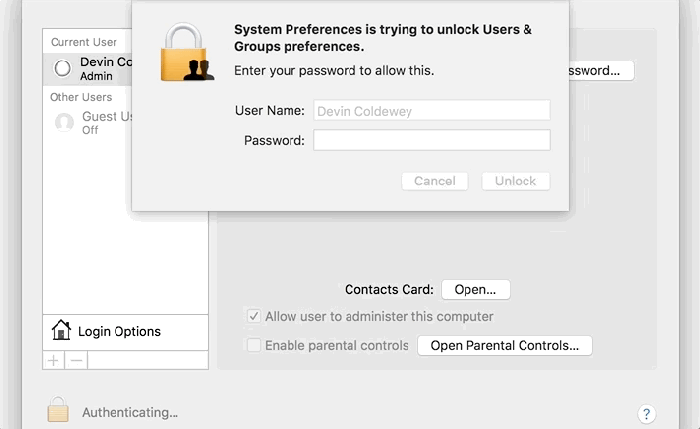Focus the Password input field
This screenshot has height=429, width=700.
tap(431, 140)
